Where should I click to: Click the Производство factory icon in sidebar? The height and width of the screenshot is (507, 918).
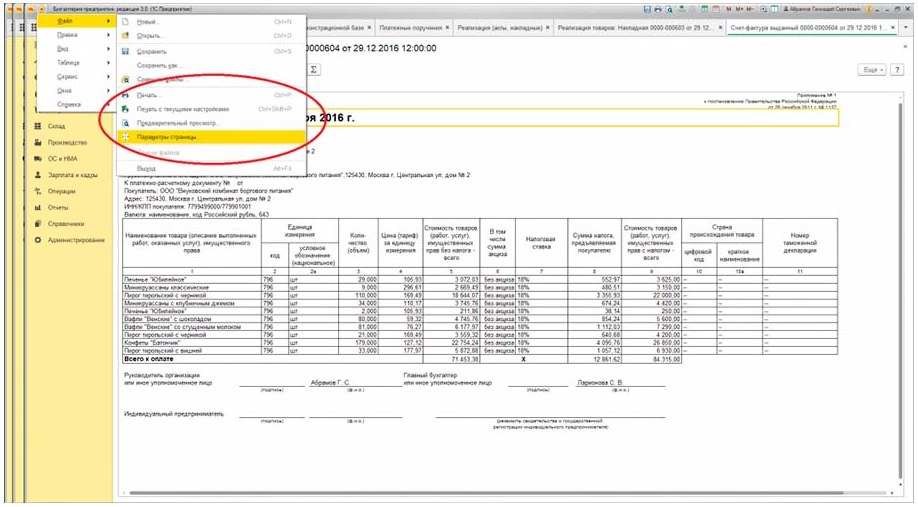pyautogui.click(x=38, y=142)
